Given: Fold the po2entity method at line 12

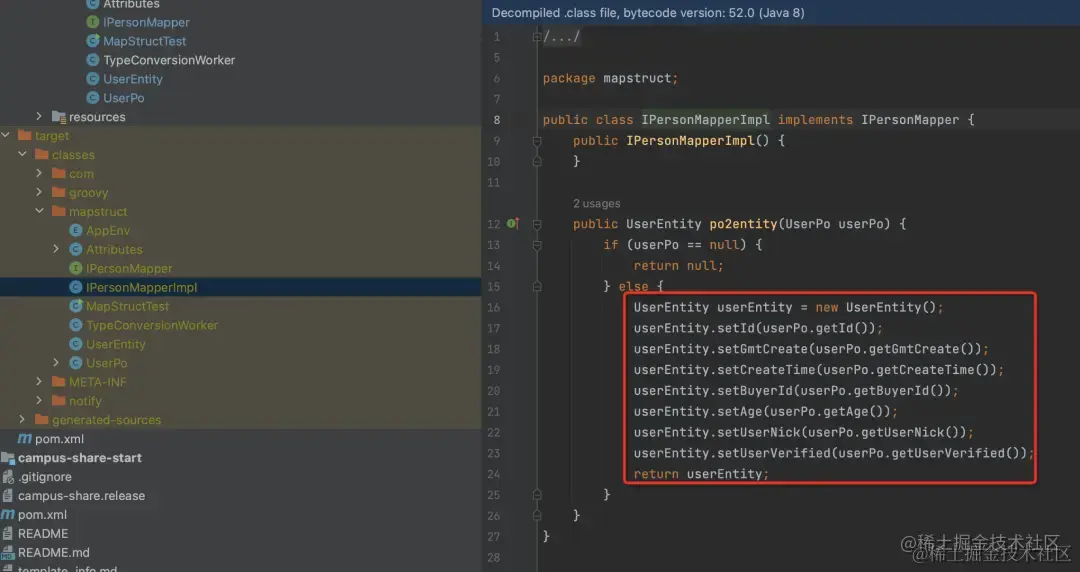Looking at the screenshot, I should pyautogui.click(x=537, y=224).
